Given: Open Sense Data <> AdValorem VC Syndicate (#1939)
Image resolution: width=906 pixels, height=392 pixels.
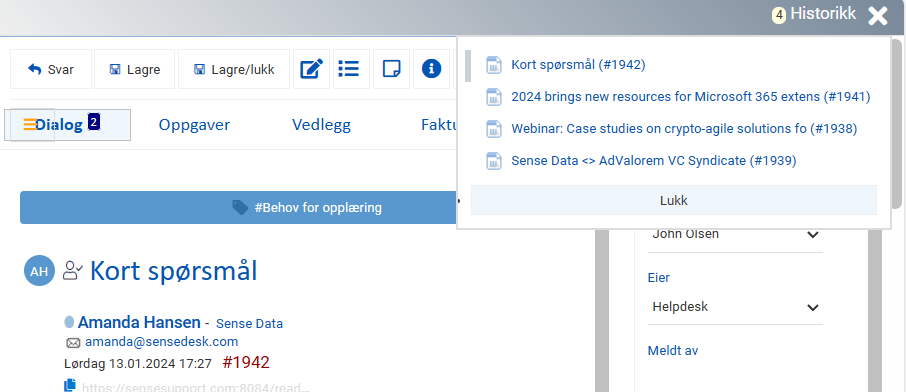Looking at the screenshot, I should tap(653, 161).
